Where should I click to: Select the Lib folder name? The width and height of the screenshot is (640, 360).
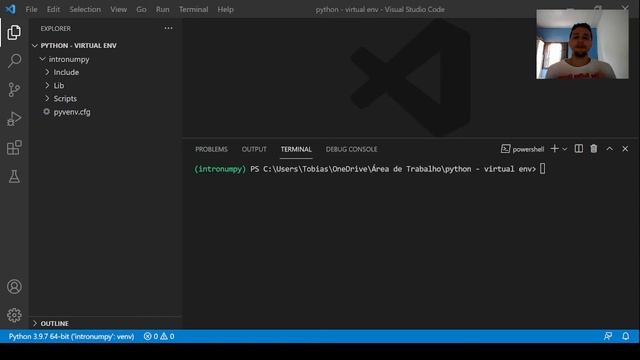(59, 85)
